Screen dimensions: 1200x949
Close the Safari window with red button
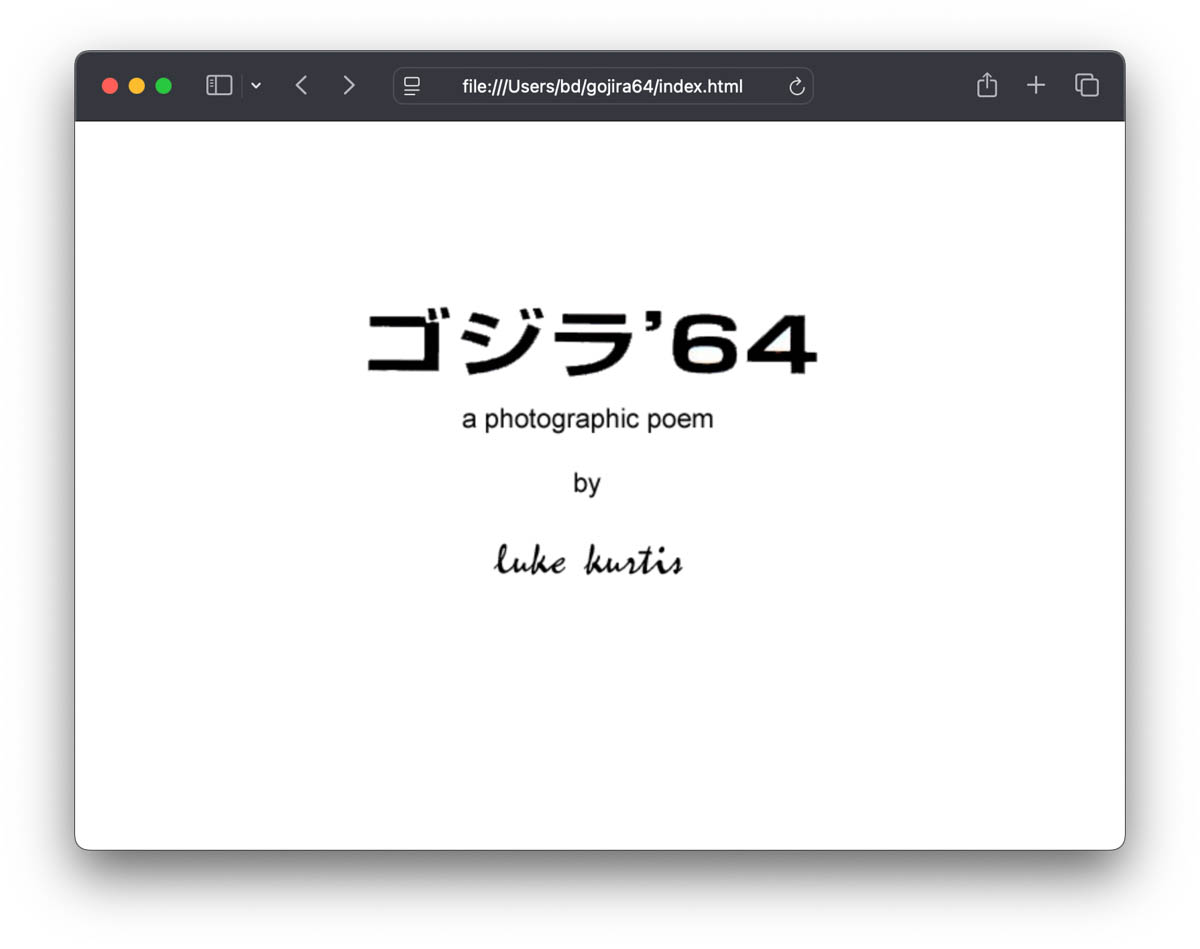[110, 86]
